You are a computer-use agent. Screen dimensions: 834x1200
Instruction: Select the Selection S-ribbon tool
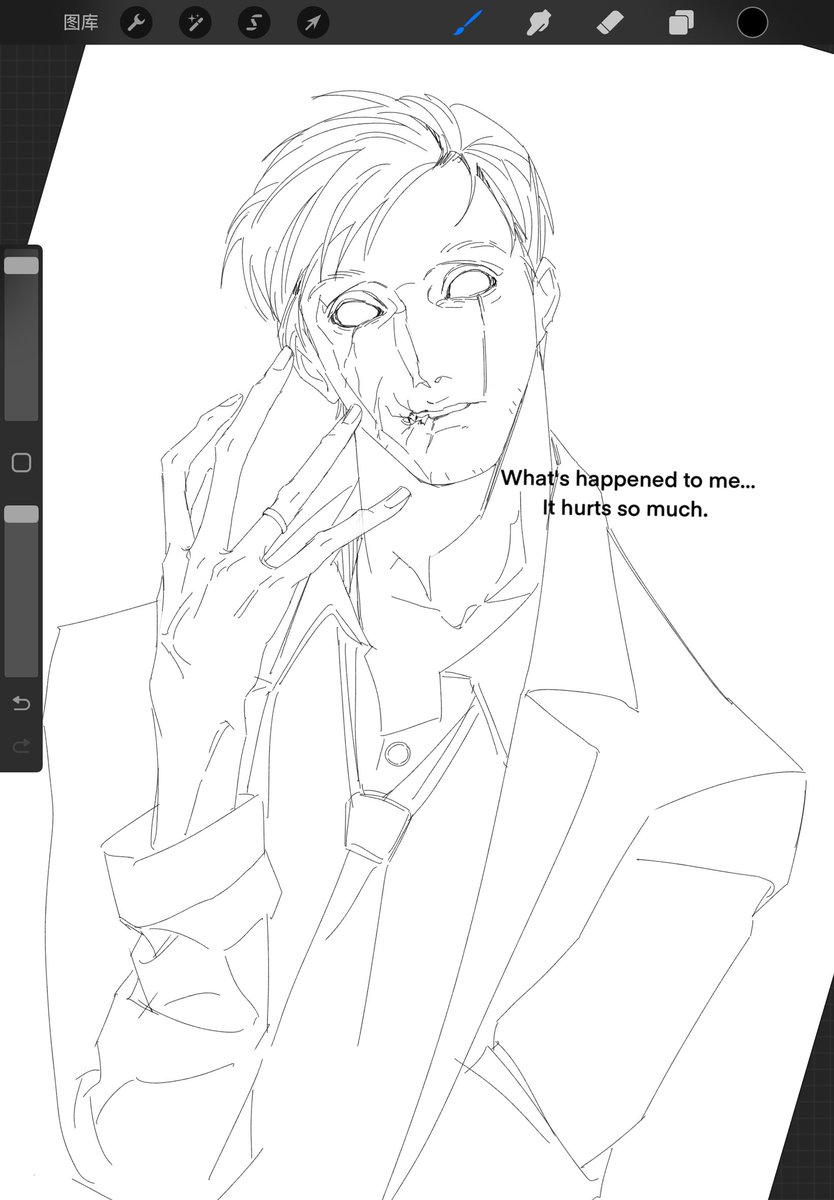[x=254, y=22]
